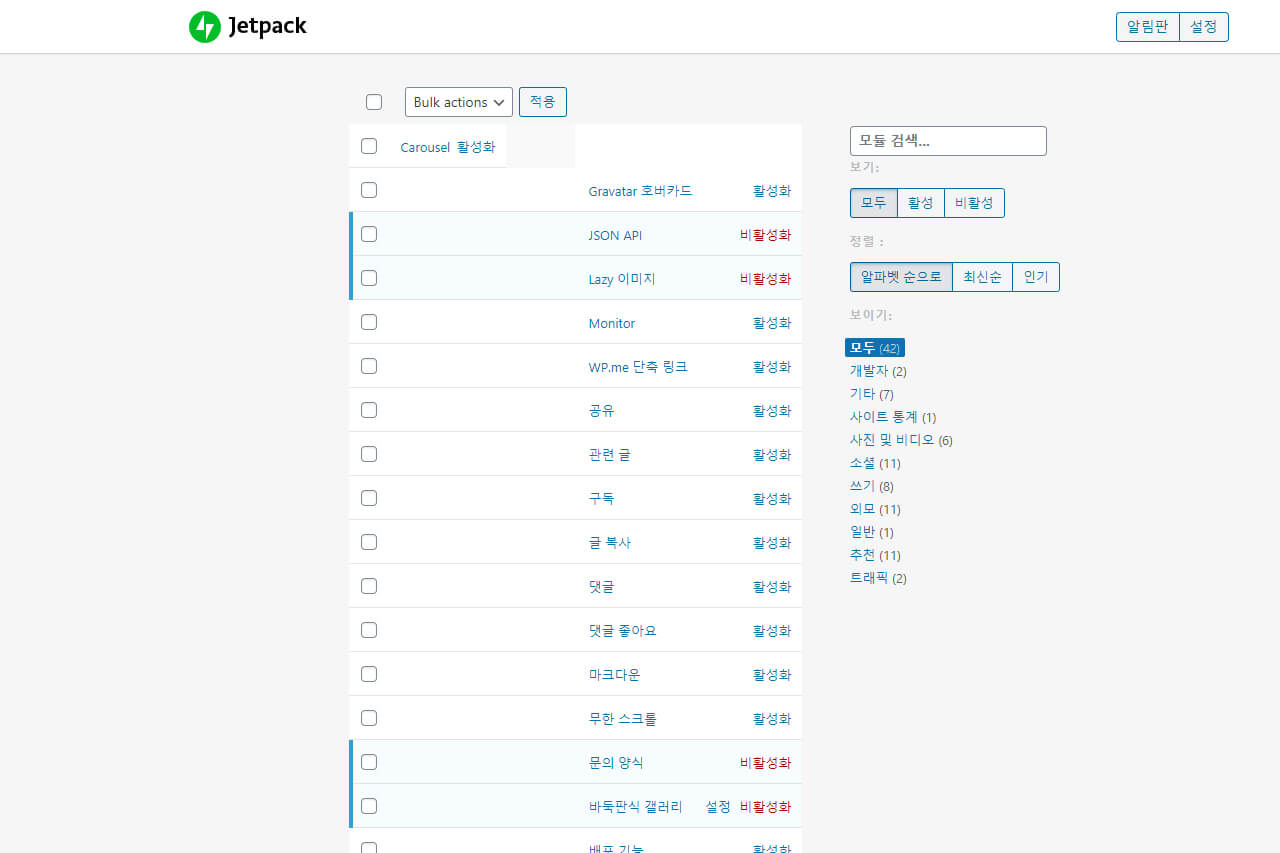Open the Carousel module link
This screenshot has width=1280, height=853.
[425, 147]
